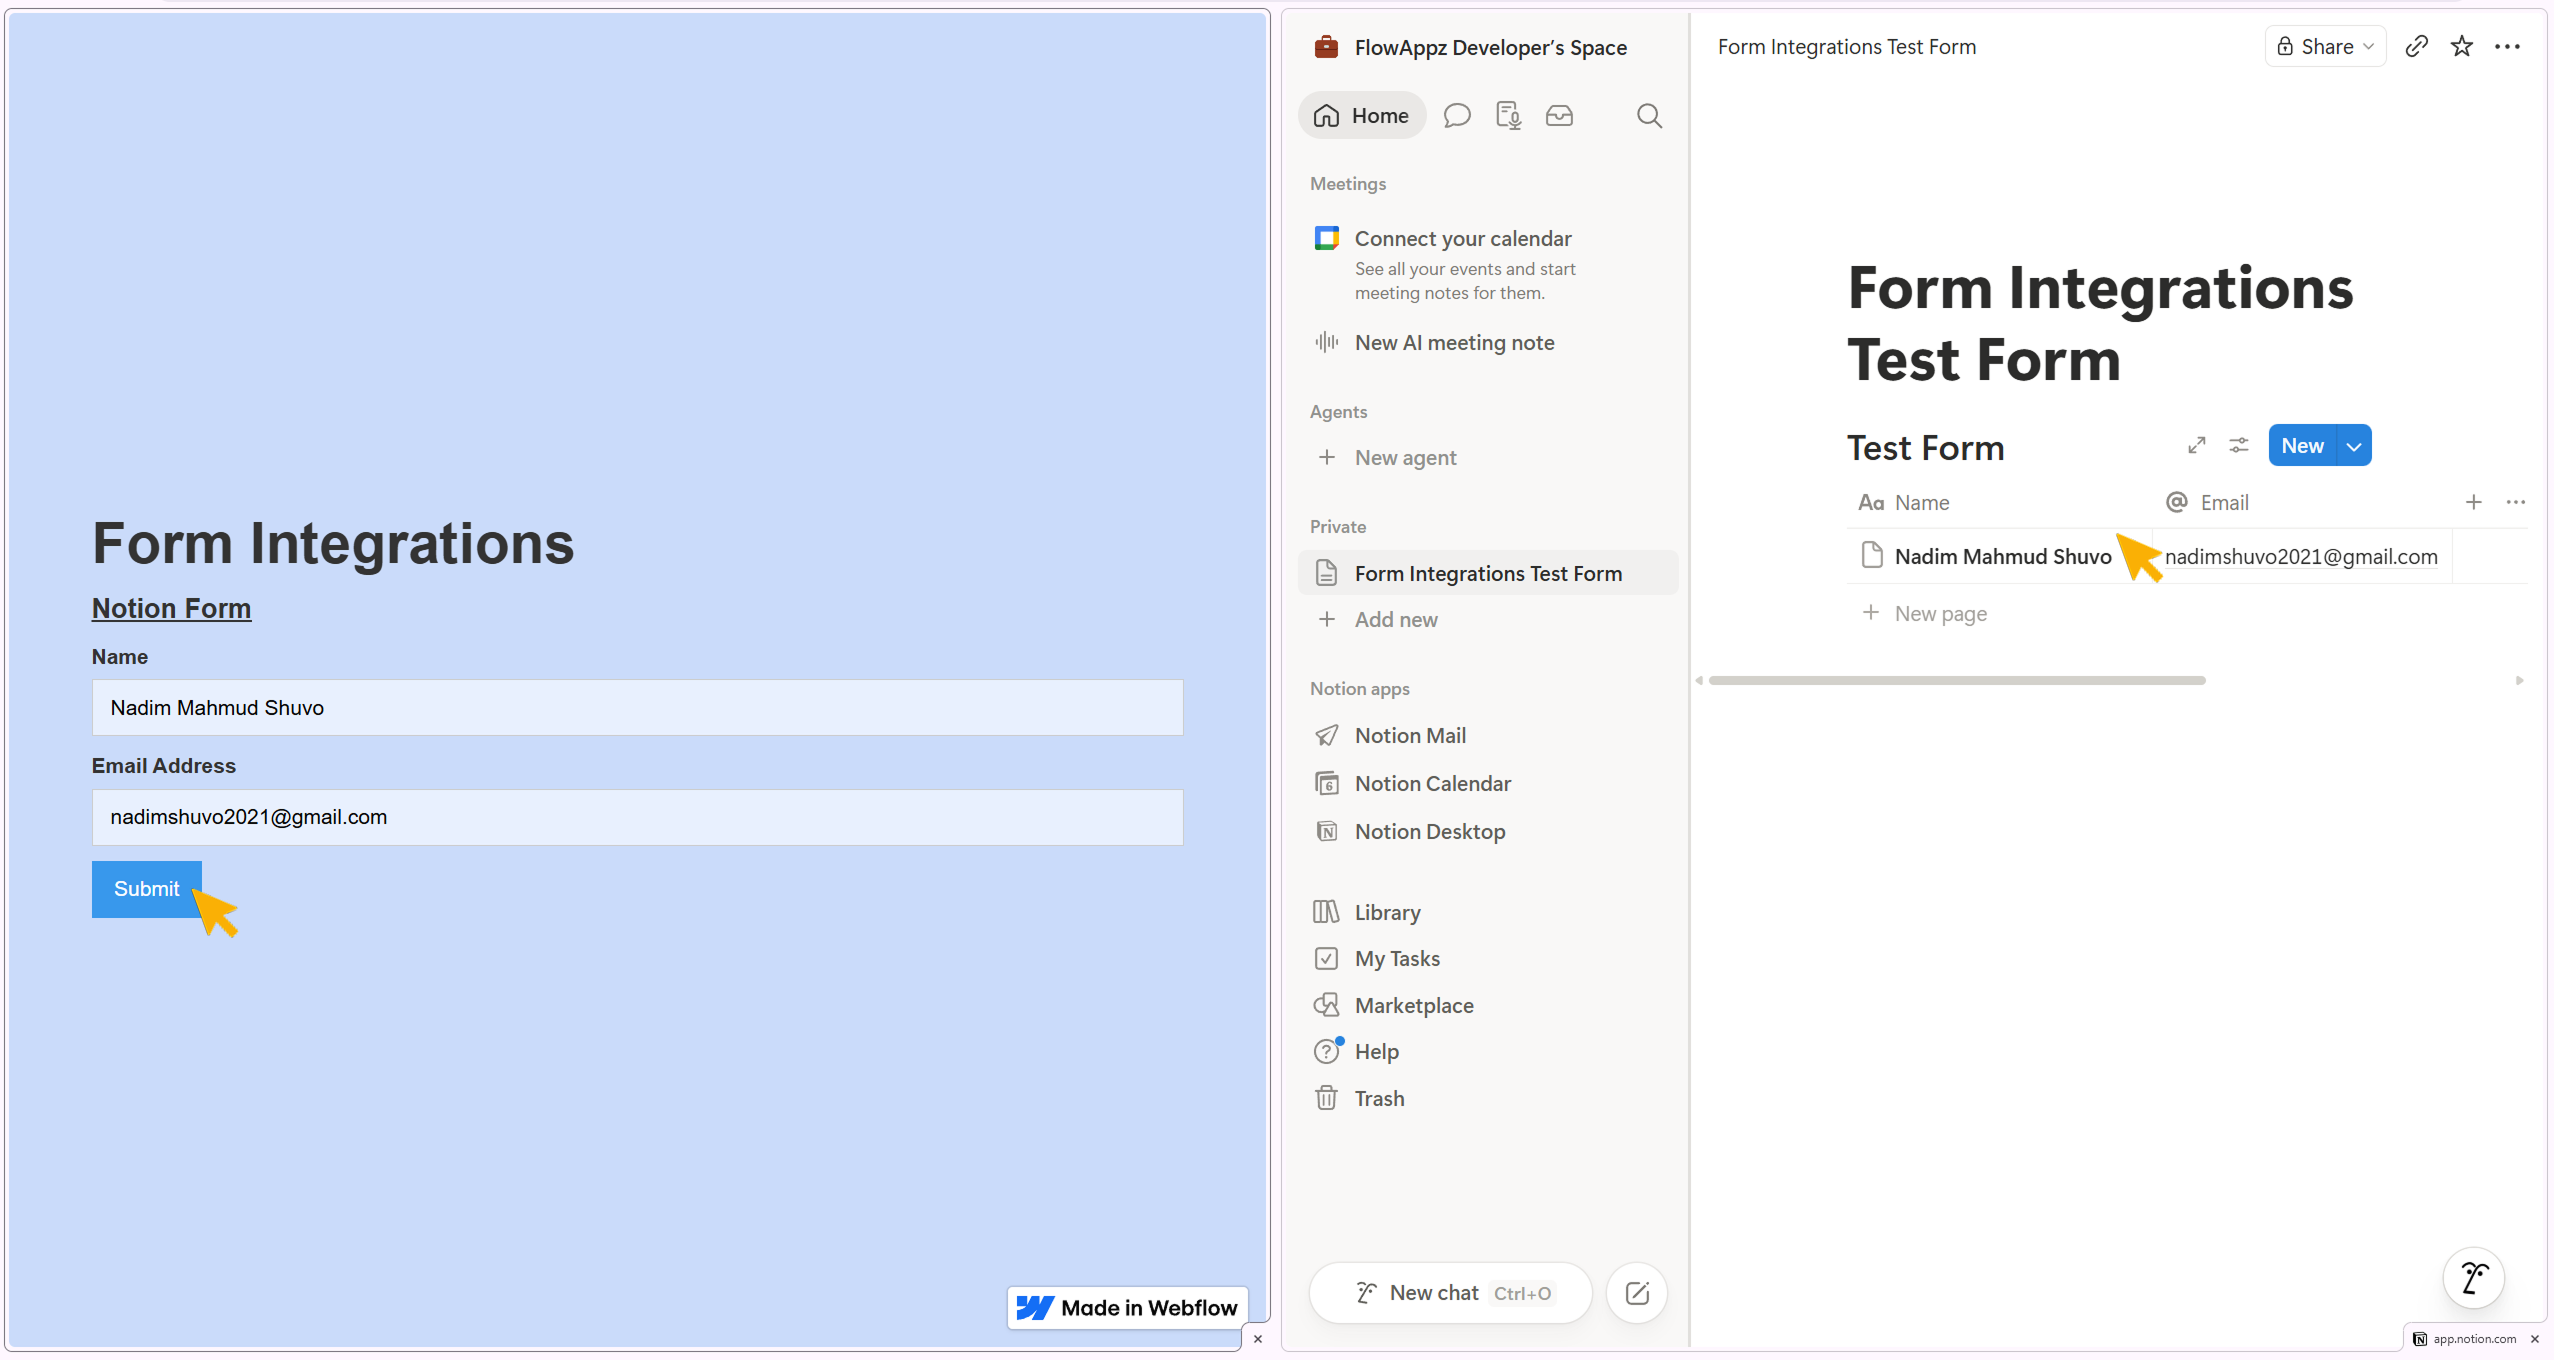2554x1360 pixels.
Task: Click the Email column header
Action: tap(2207, 503)
